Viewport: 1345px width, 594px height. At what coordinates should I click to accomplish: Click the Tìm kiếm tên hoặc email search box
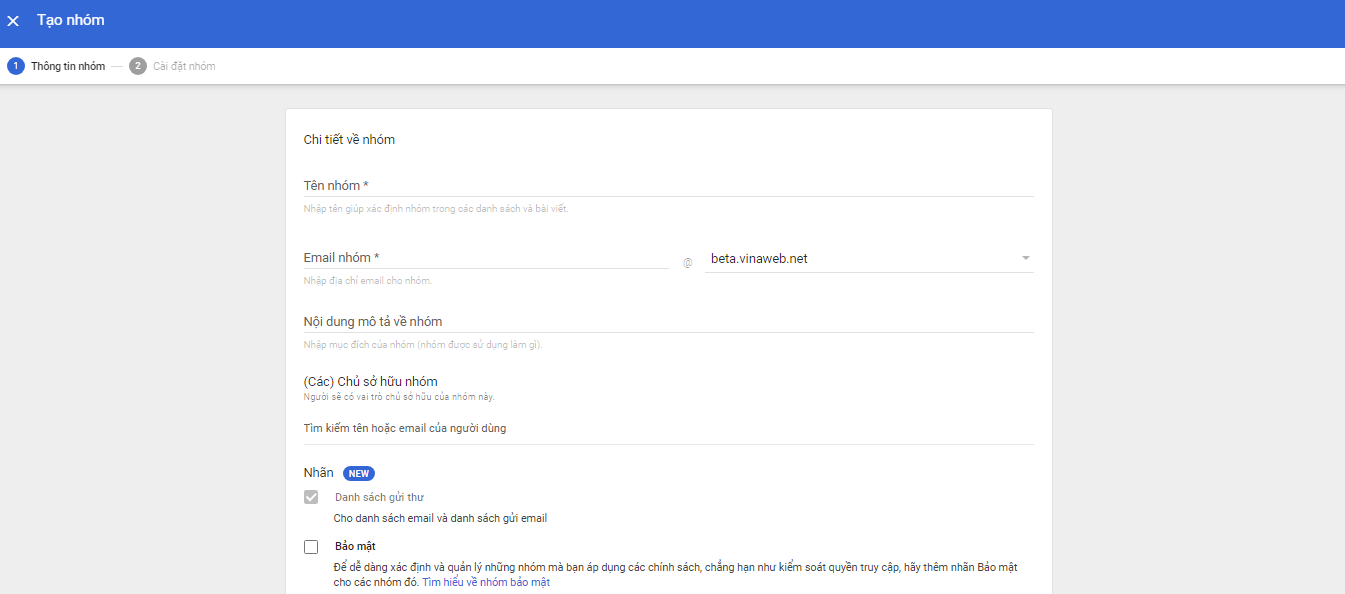tap(668, 429)
